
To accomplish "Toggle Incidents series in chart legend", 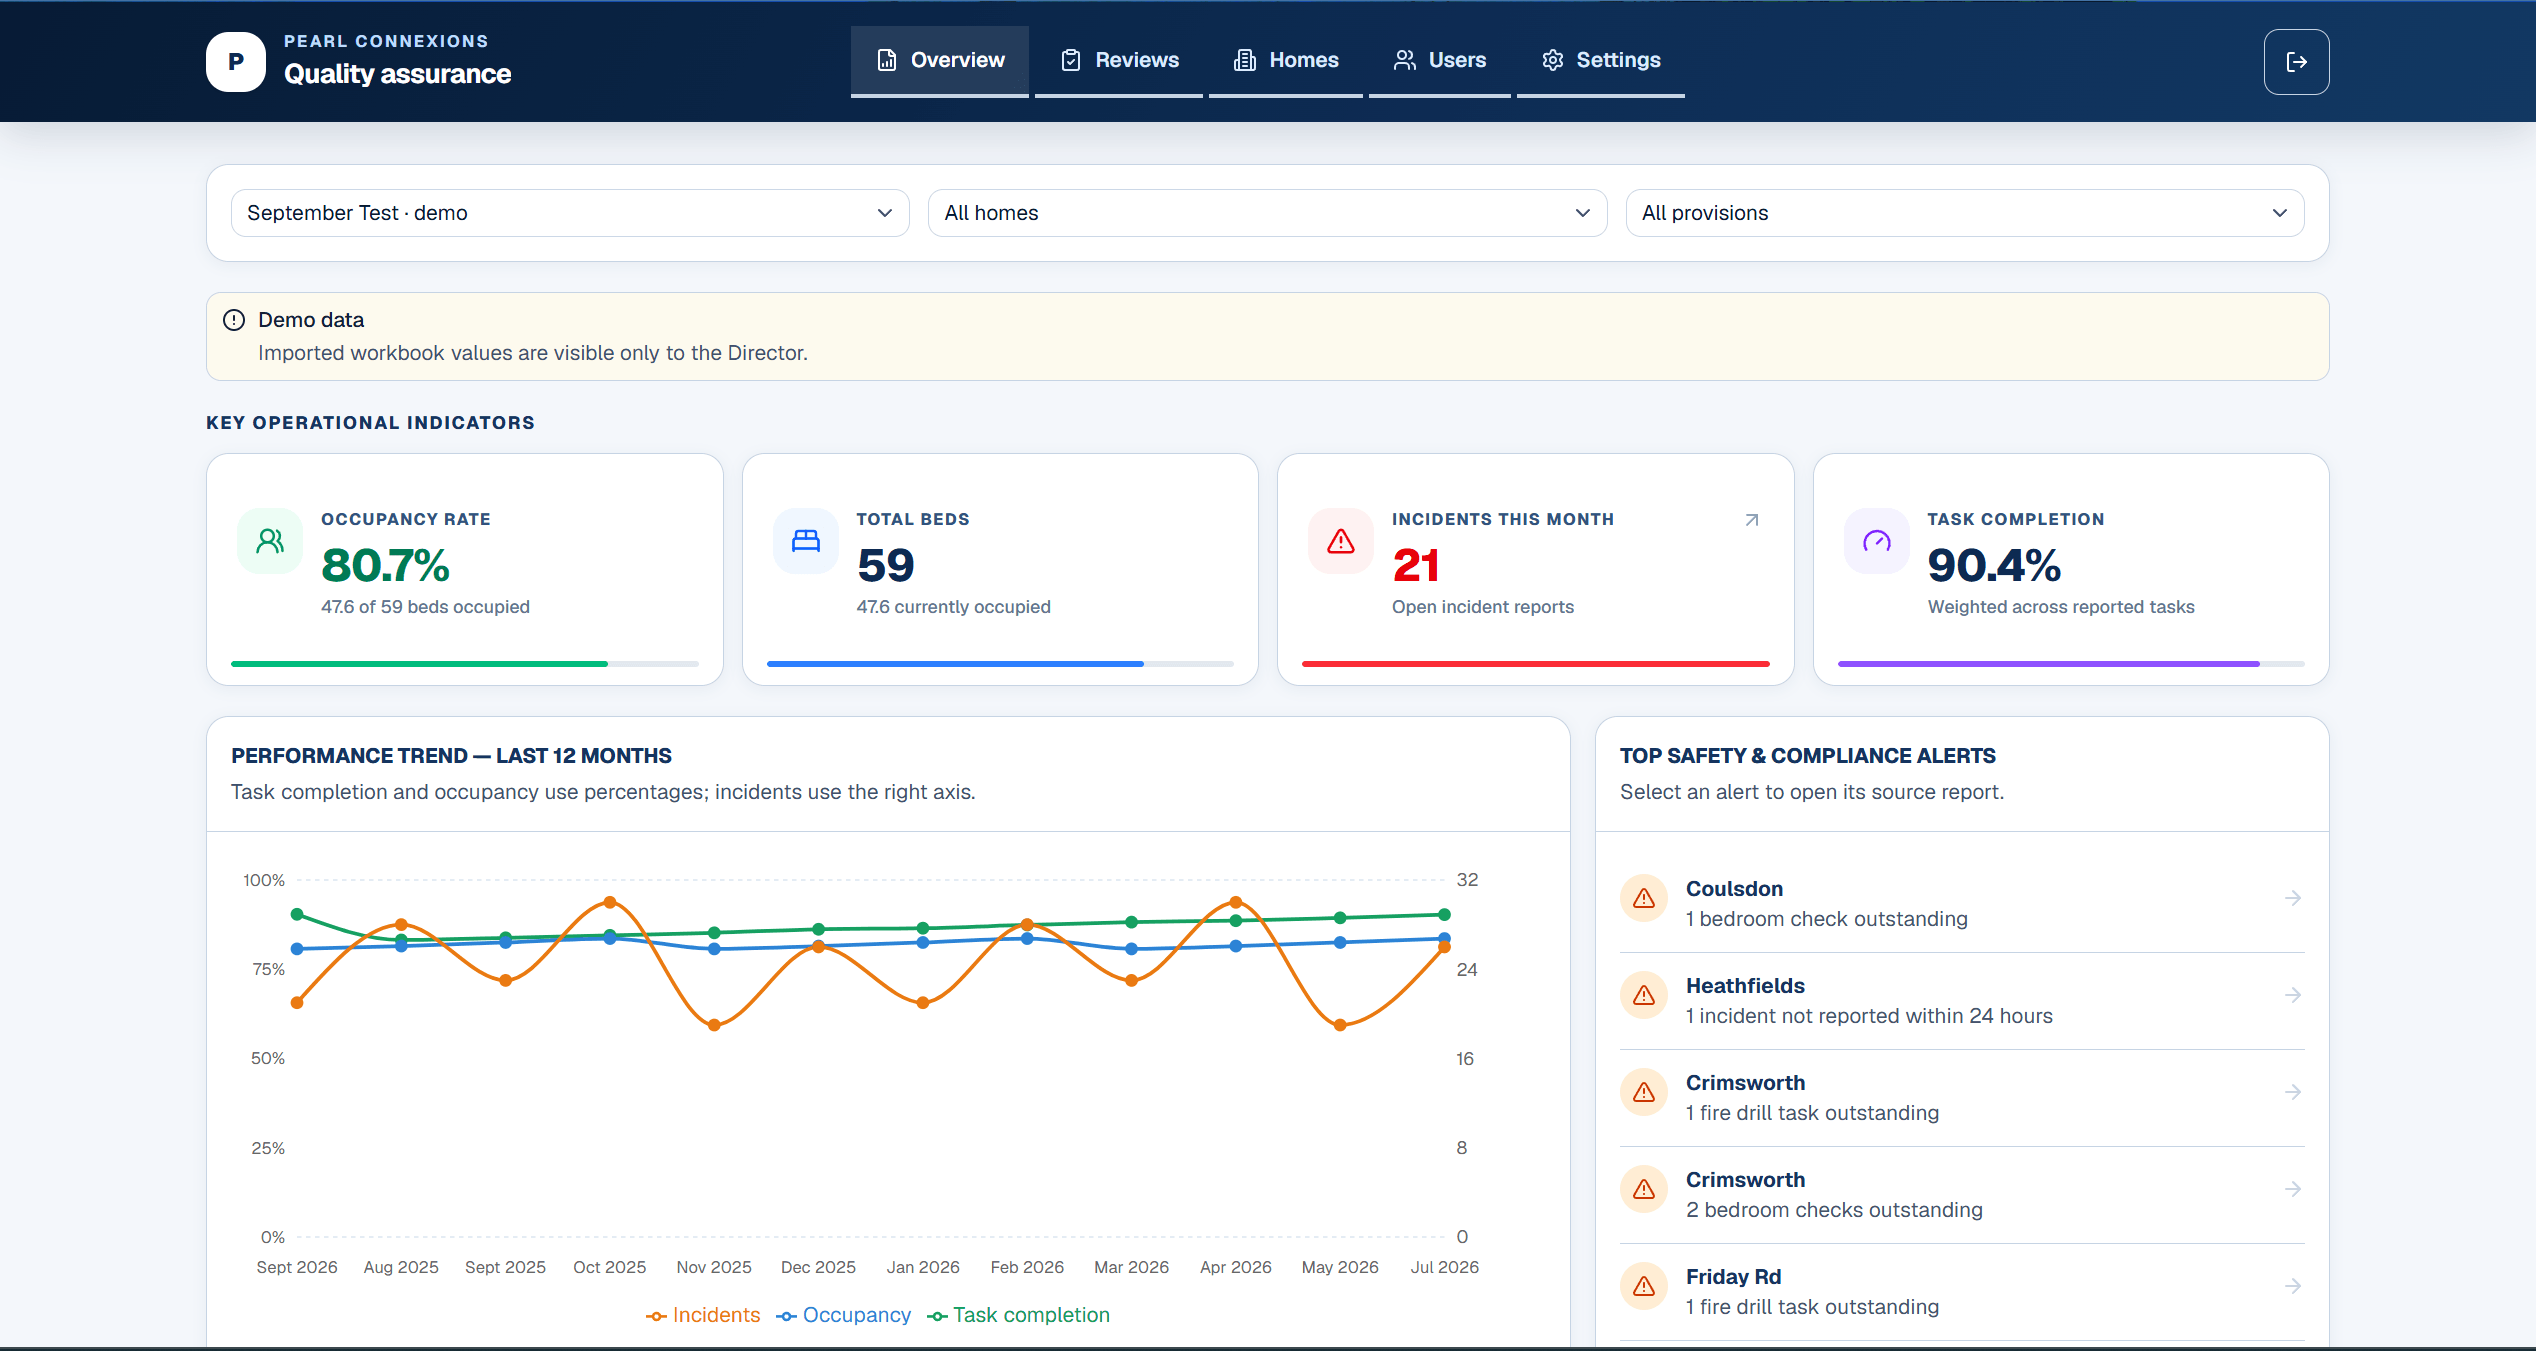I will coord(703,1315).
